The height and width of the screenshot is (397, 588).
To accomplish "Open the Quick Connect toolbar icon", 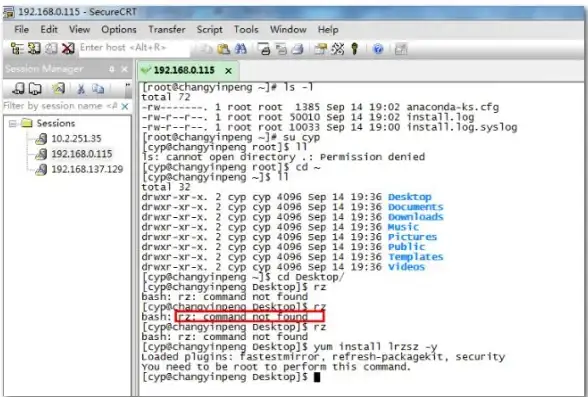I will 34,48.
